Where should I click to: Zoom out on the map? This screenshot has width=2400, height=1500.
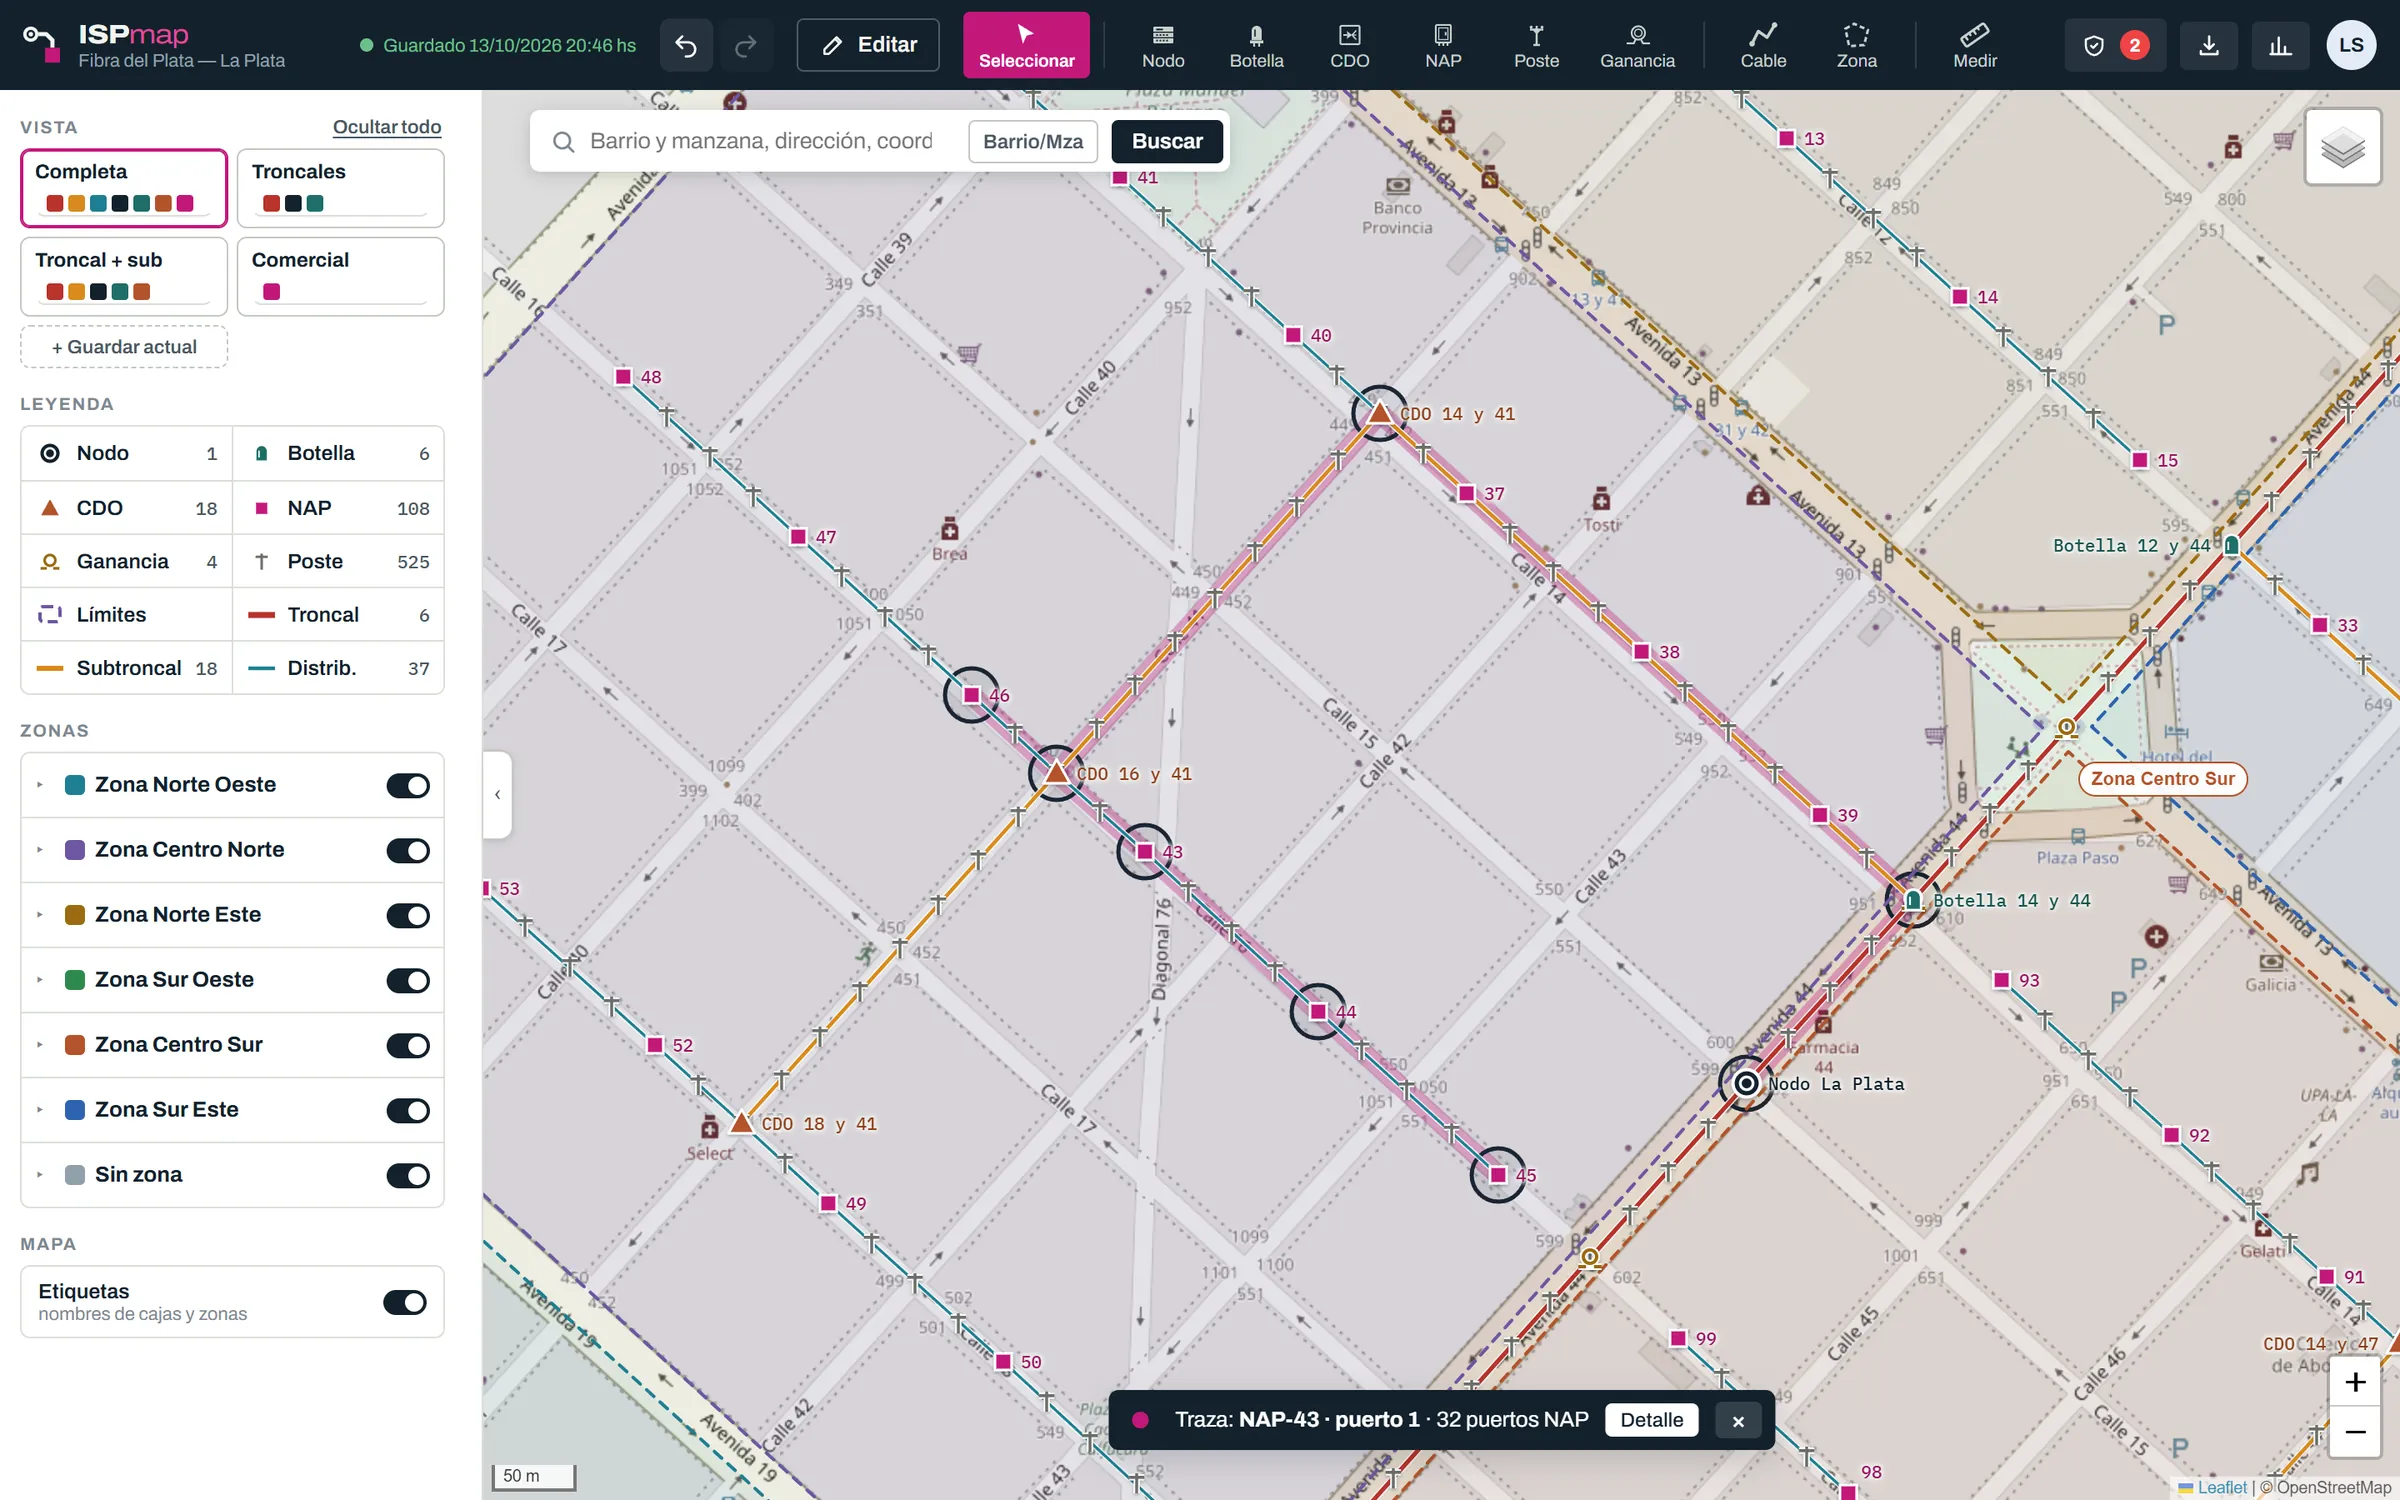pyautogui.click(x=2355, y=1432)
